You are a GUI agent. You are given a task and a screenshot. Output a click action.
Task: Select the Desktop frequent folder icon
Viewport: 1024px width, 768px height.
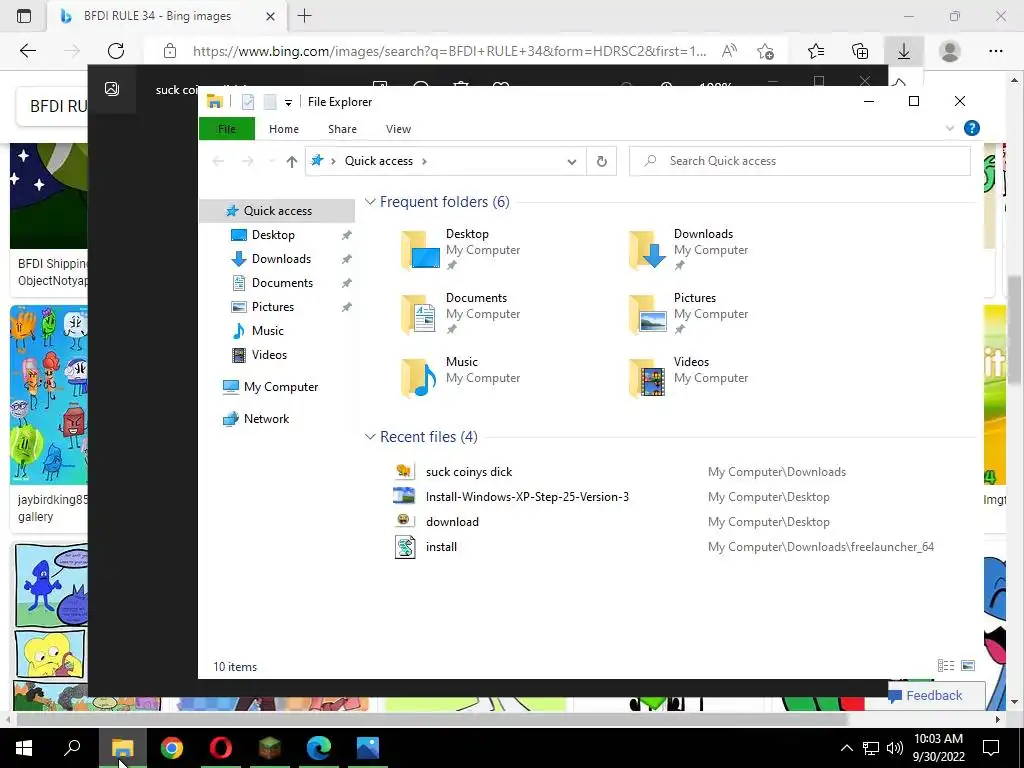pos(420,250)
